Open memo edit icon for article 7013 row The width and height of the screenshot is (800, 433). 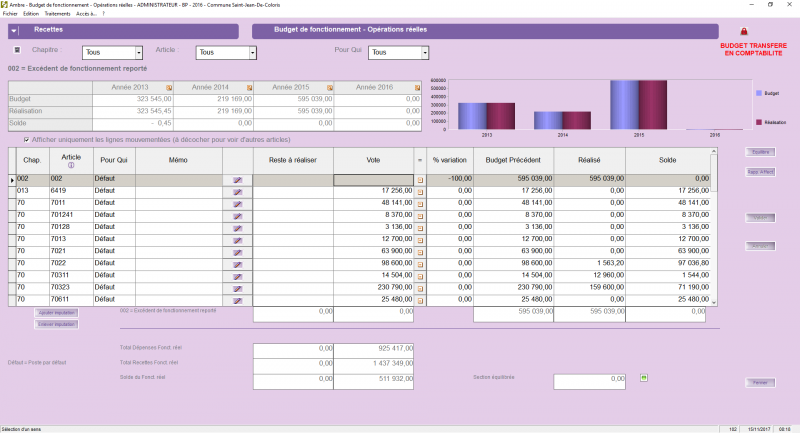[237, 240]
